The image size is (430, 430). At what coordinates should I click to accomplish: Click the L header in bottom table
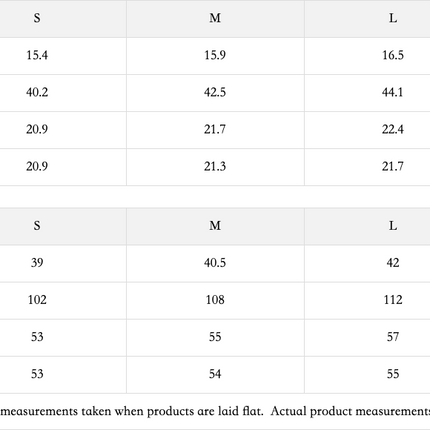click(x=393, y=226)
